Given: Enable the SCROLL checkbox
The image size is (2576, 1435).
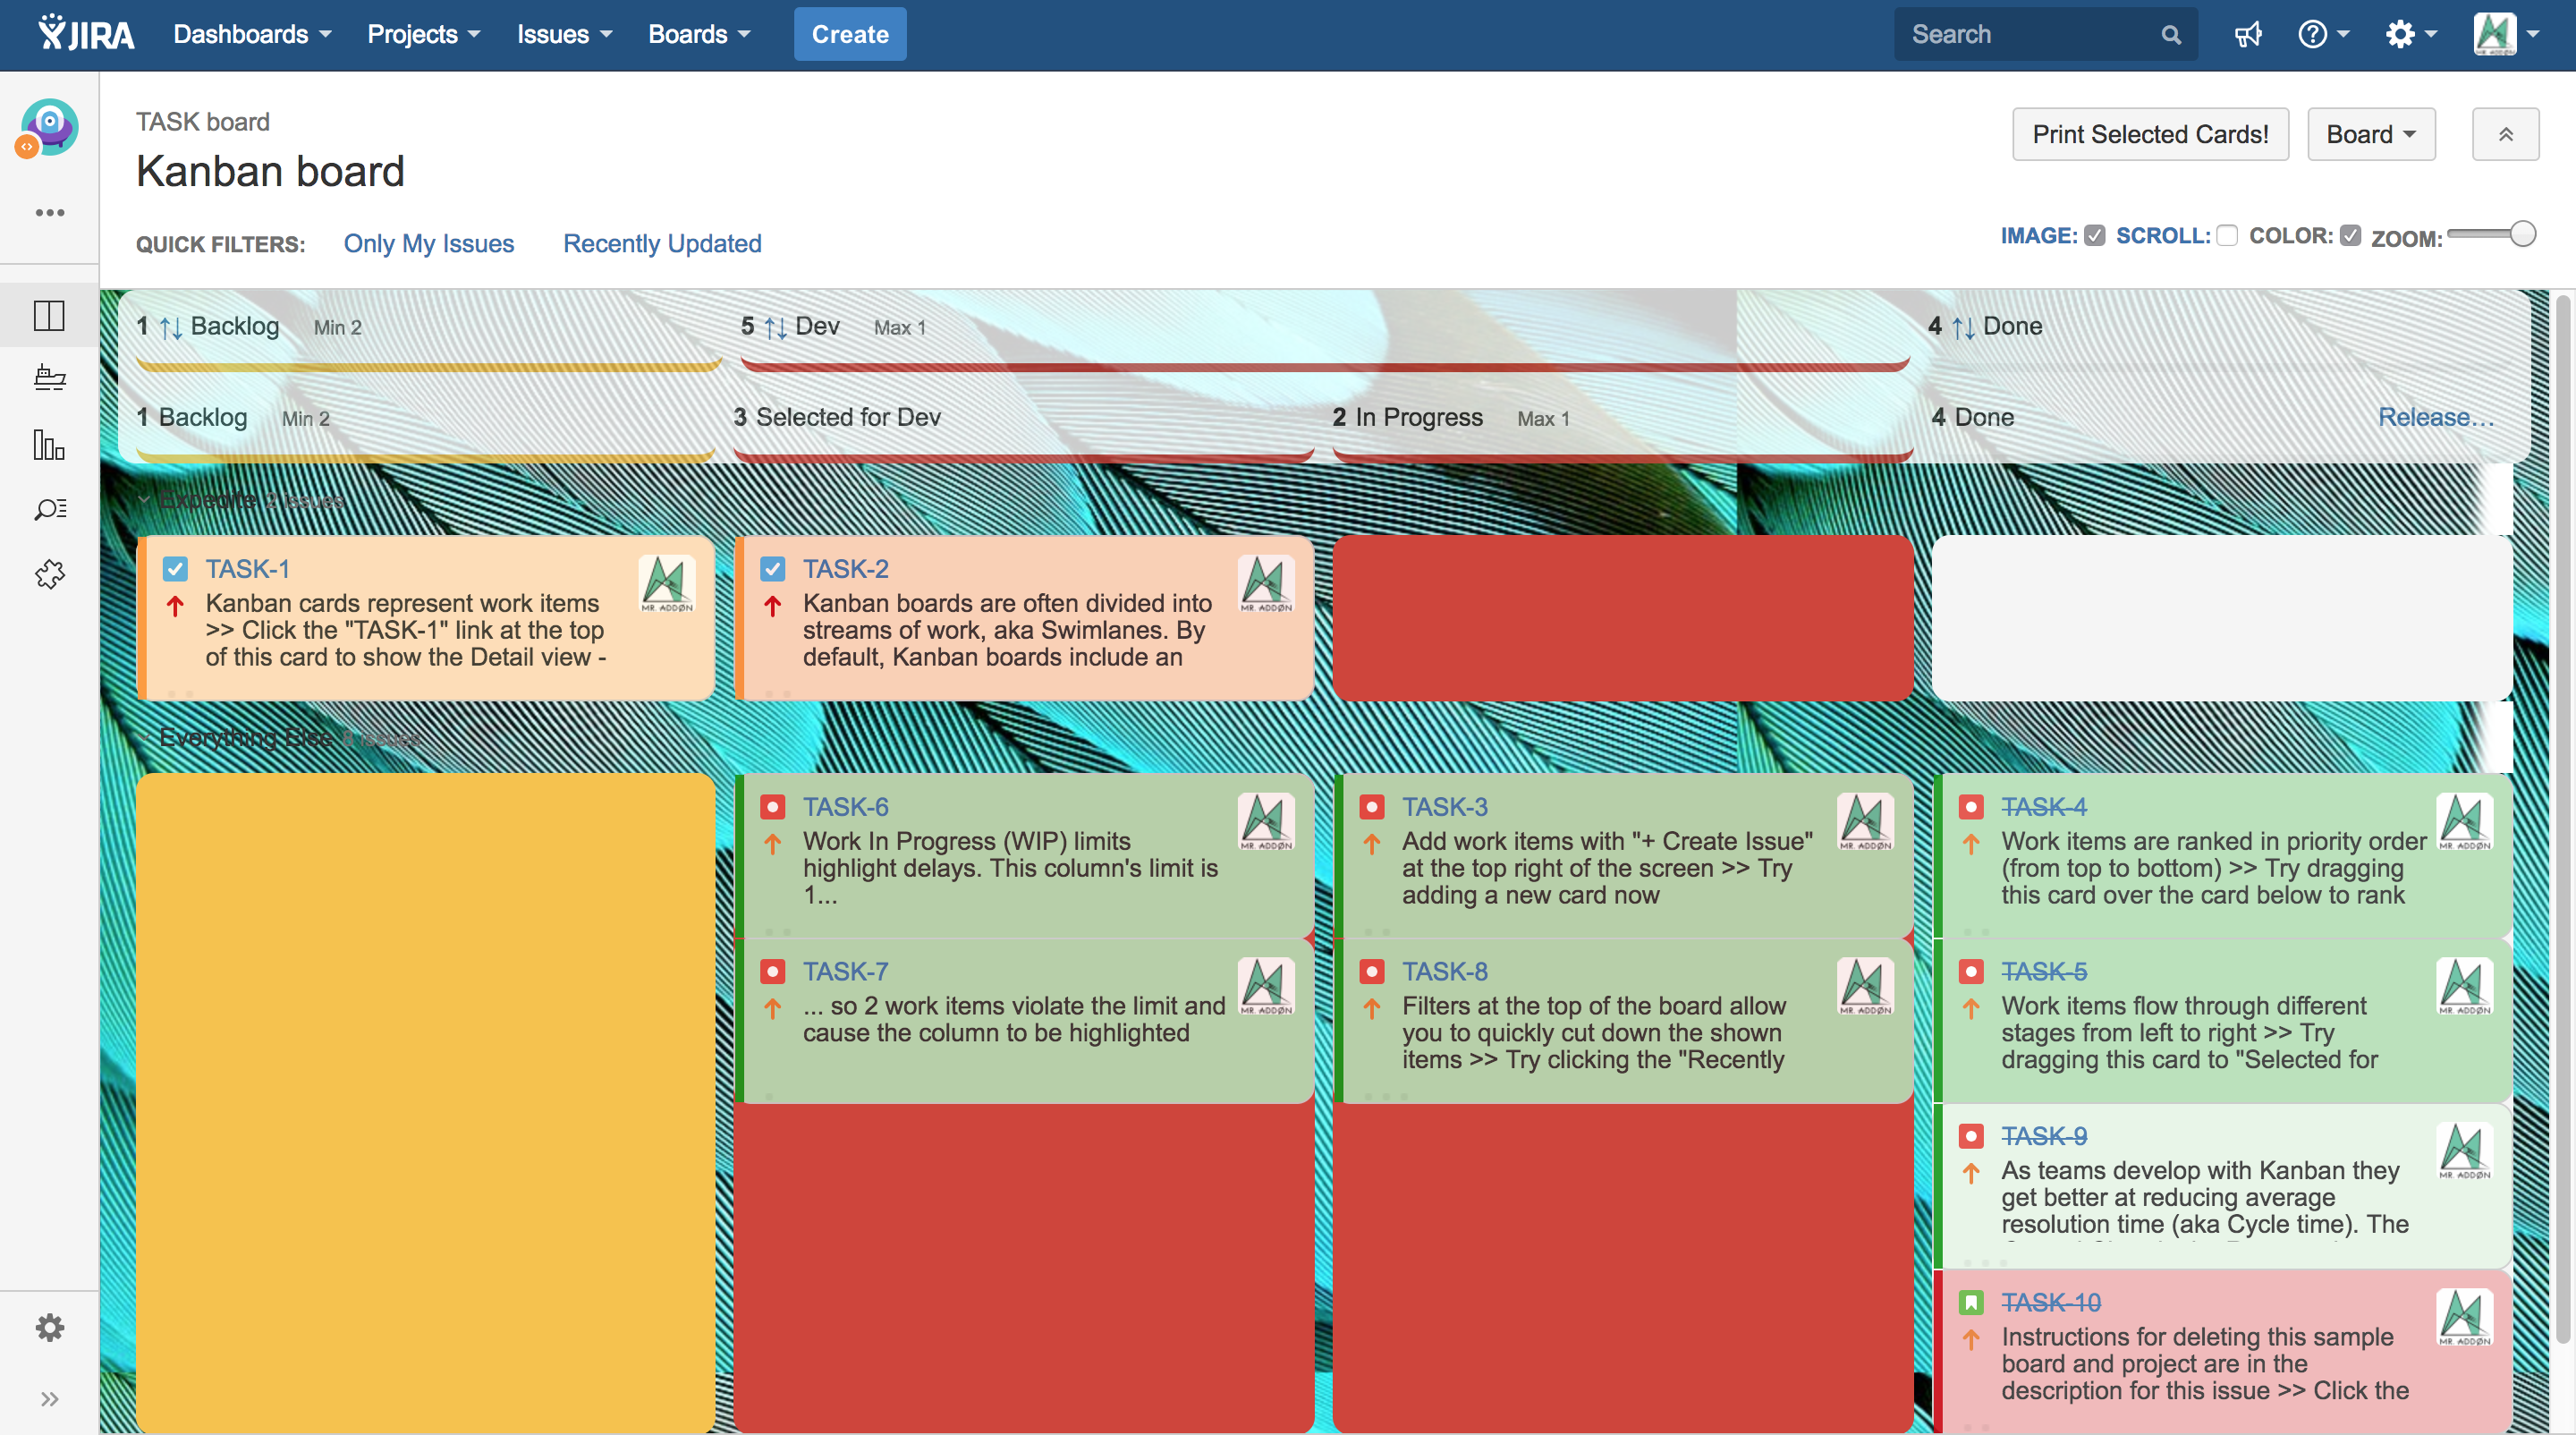Looking at the screenshot, I should 2227,236.
